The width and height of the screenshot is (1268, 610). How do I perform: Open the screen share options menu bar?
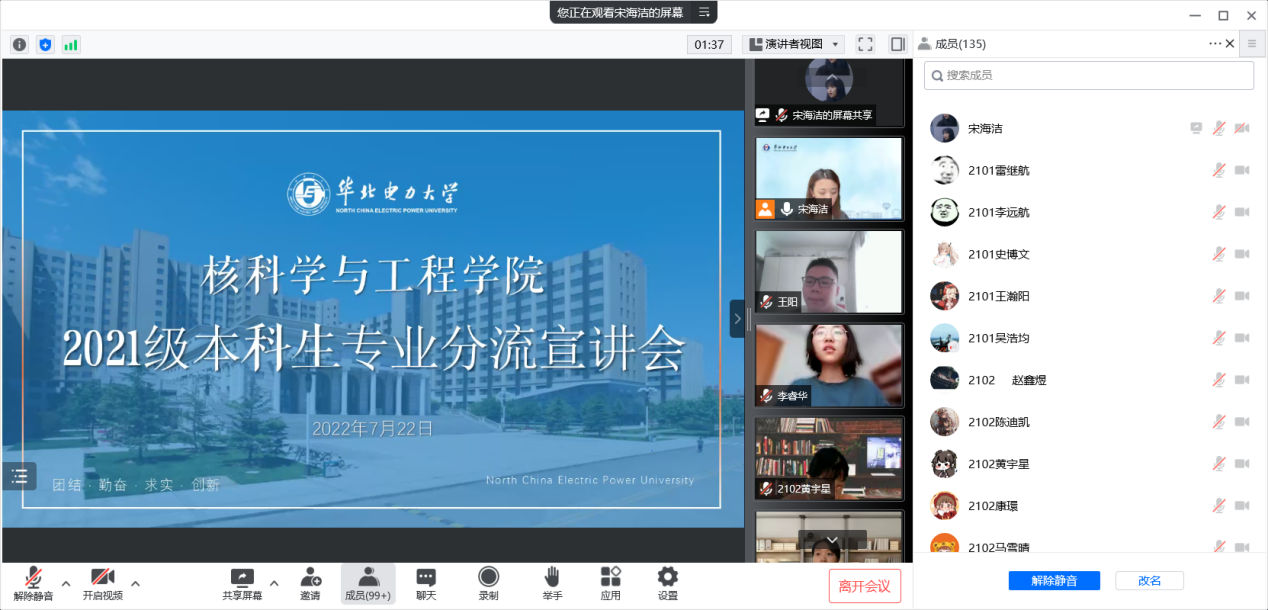pos(704,12)
